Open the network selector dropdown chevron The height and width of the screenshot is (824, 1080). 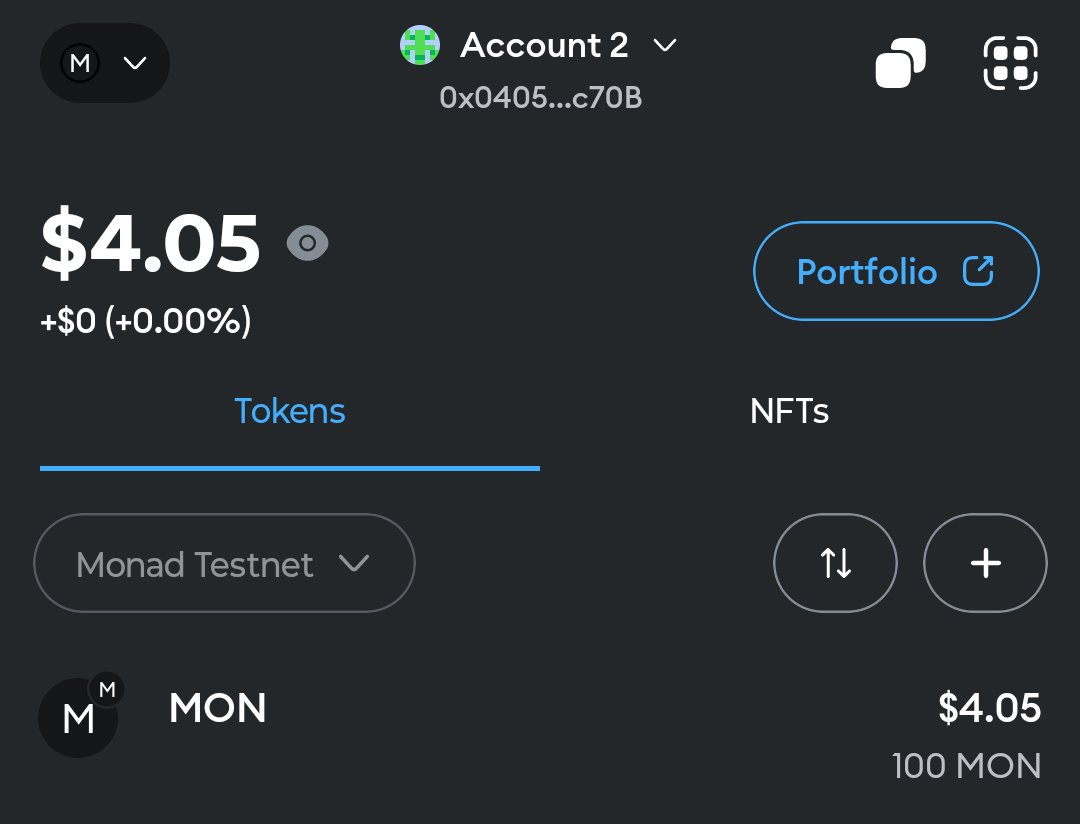click(x=135, y=63)
